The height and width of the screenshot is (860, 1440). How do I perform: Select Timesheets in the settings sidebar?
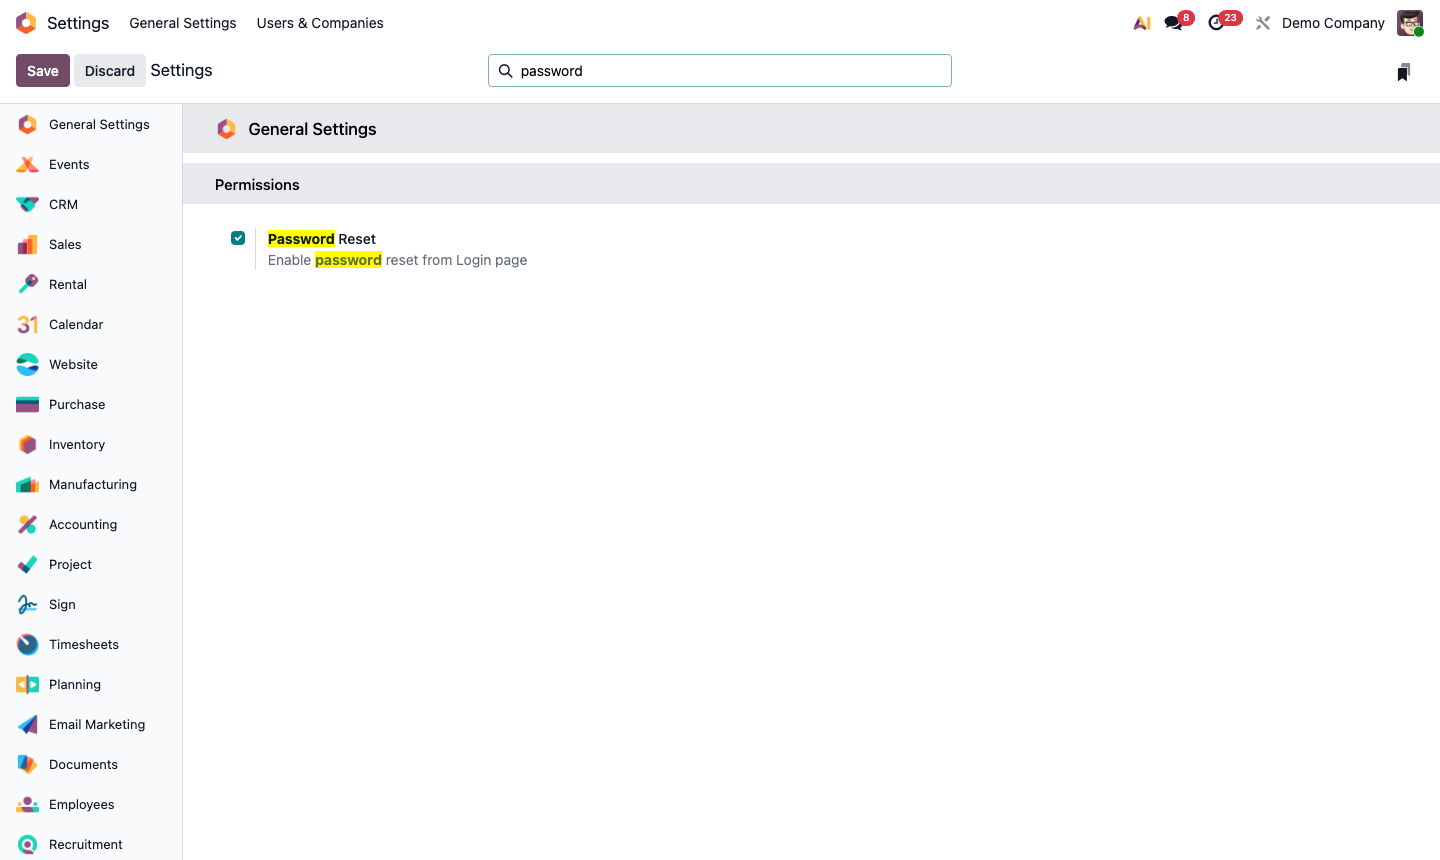[84, 644]
